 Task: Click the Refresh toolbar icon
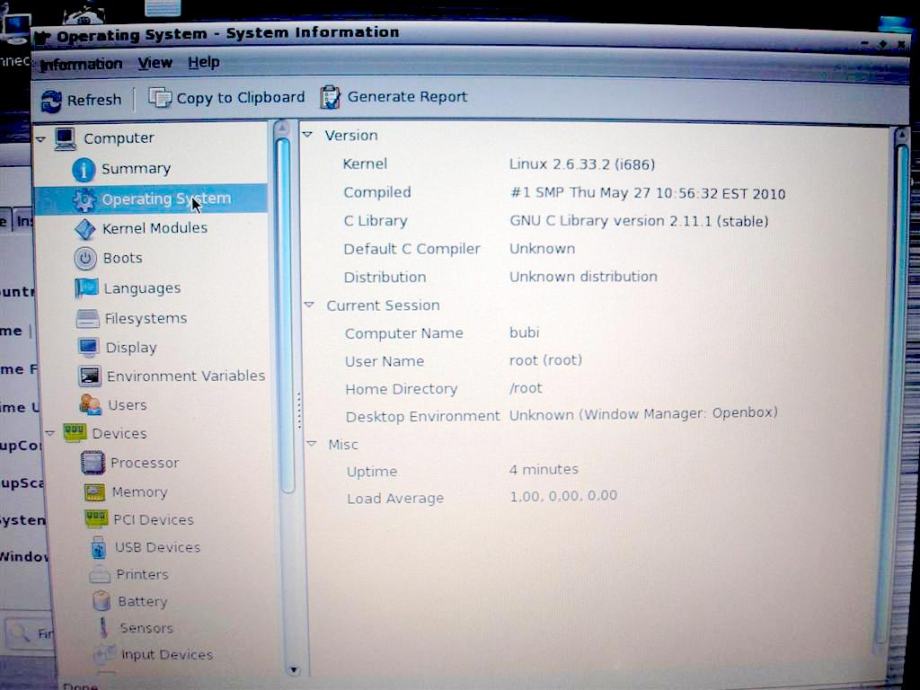tap(51, 101)
